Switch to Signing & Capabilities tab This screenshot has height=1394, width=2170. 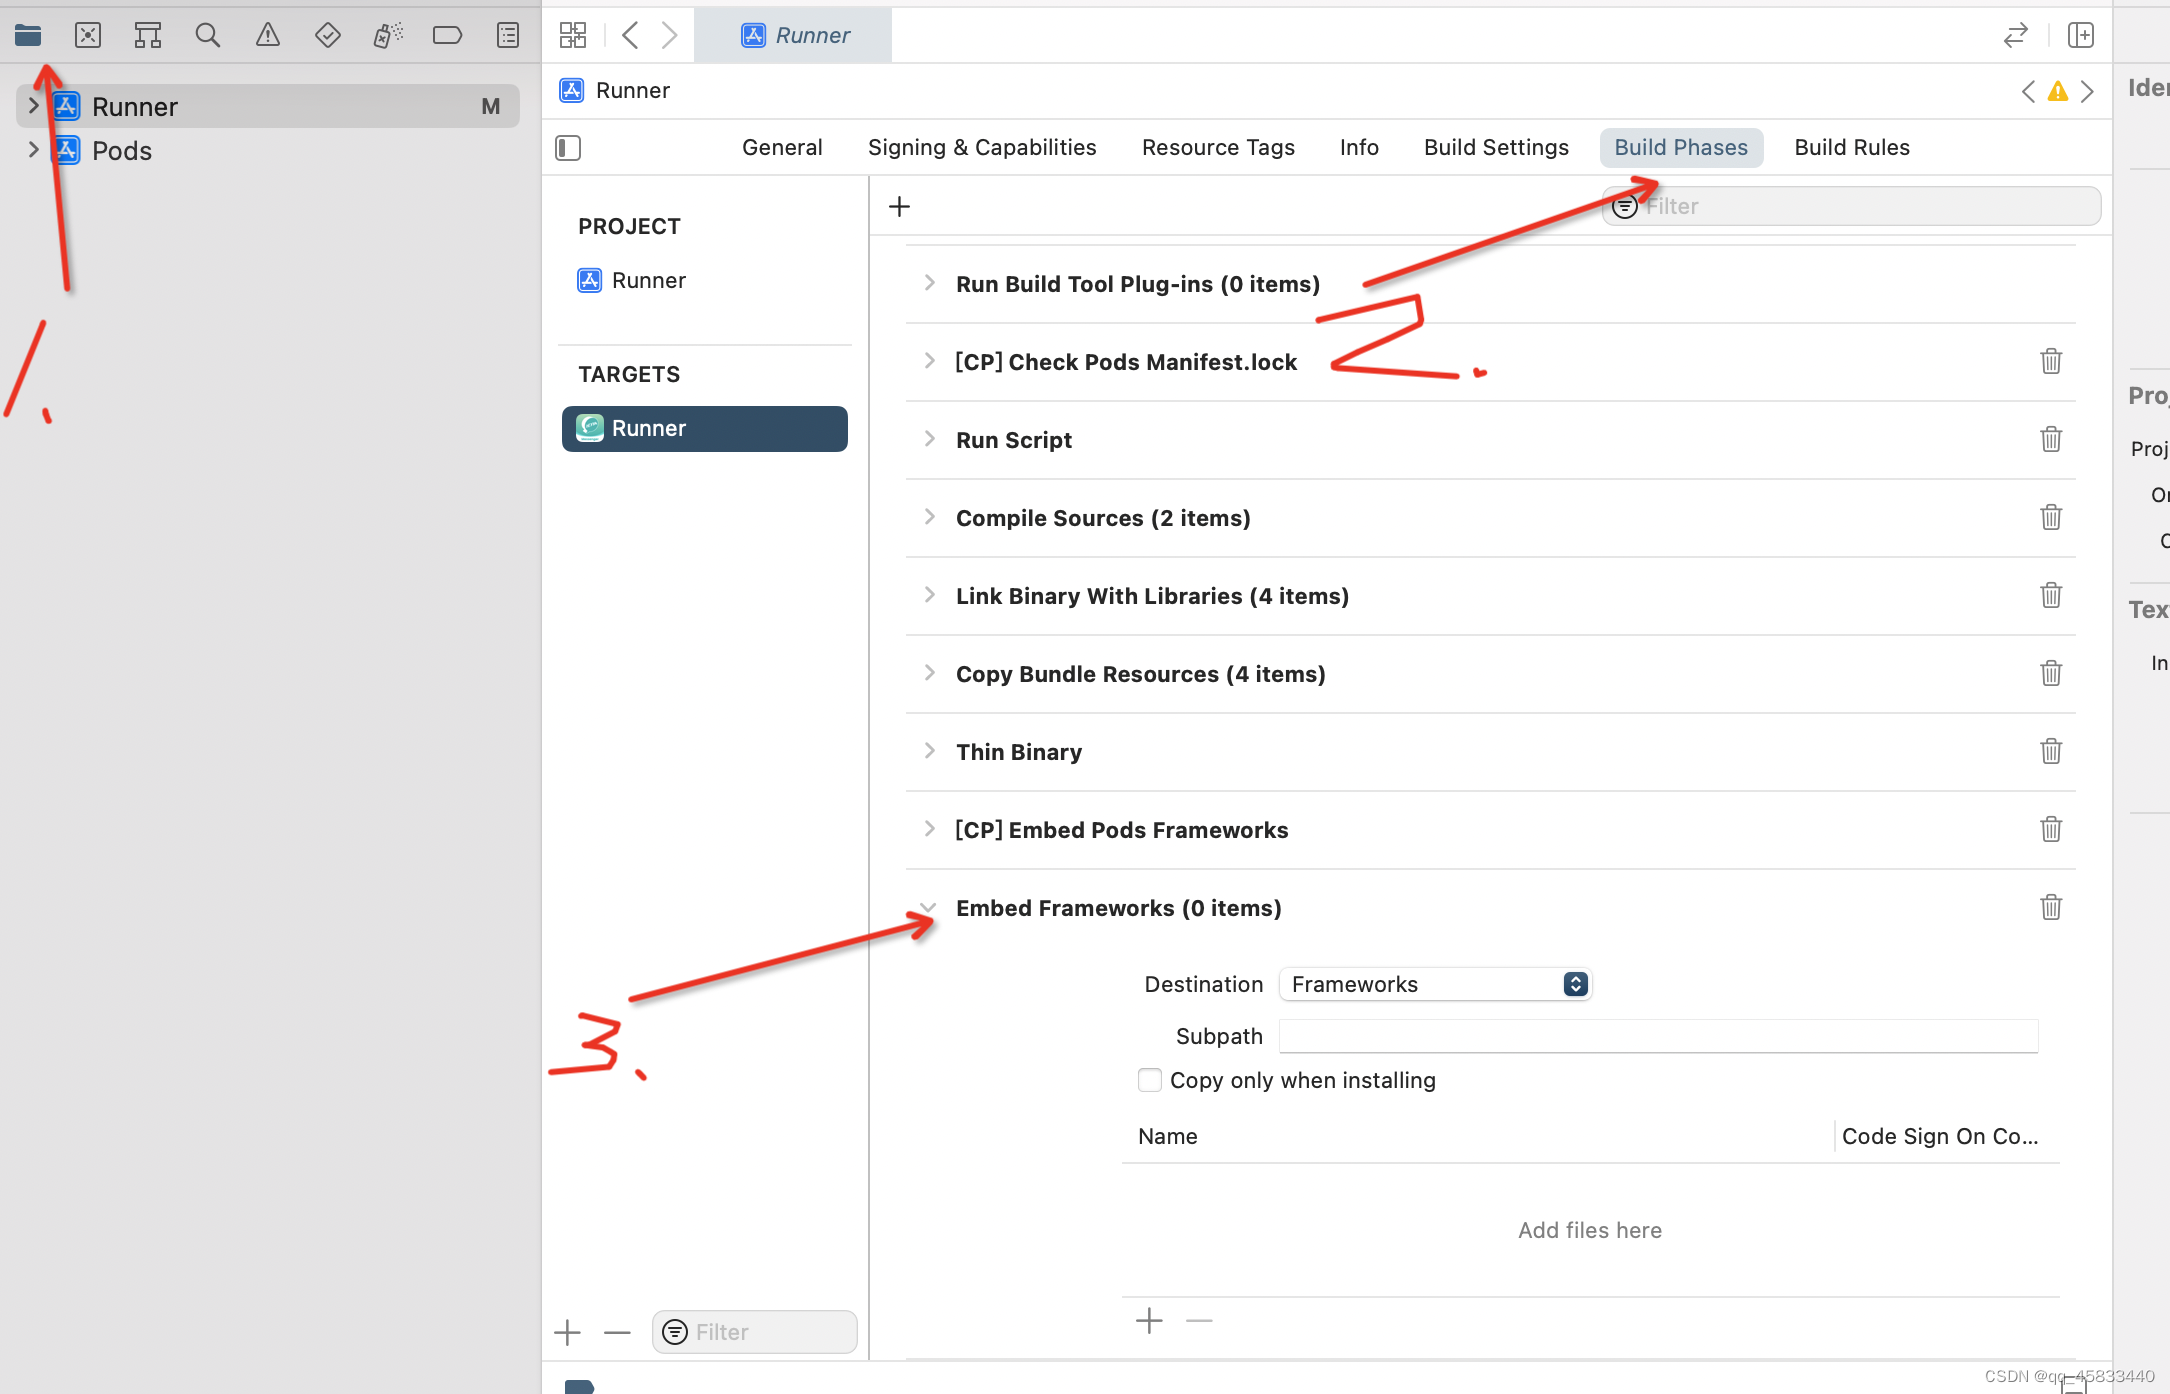point(981,148)
